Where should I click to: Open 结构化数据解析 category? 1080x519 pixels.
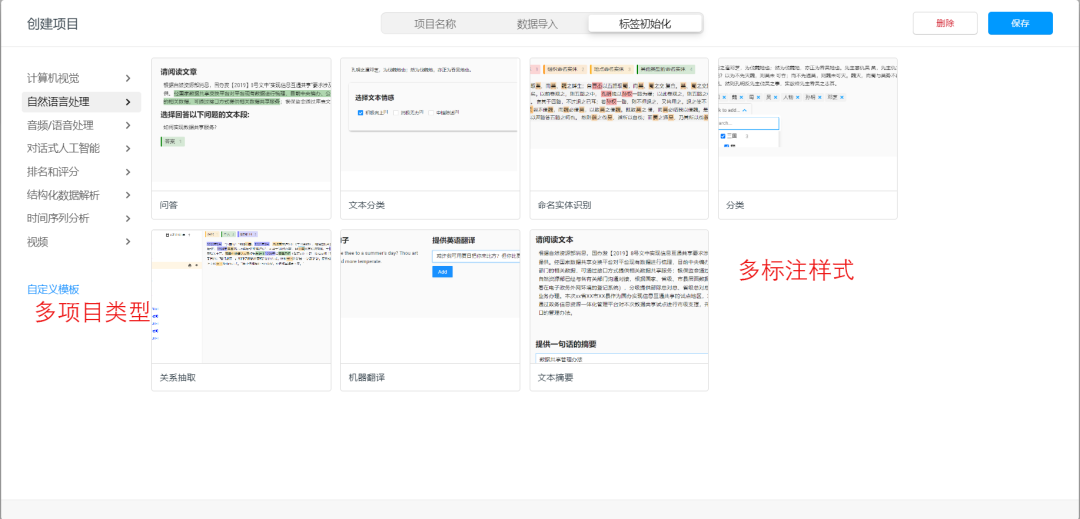click(x=63, y=195)
